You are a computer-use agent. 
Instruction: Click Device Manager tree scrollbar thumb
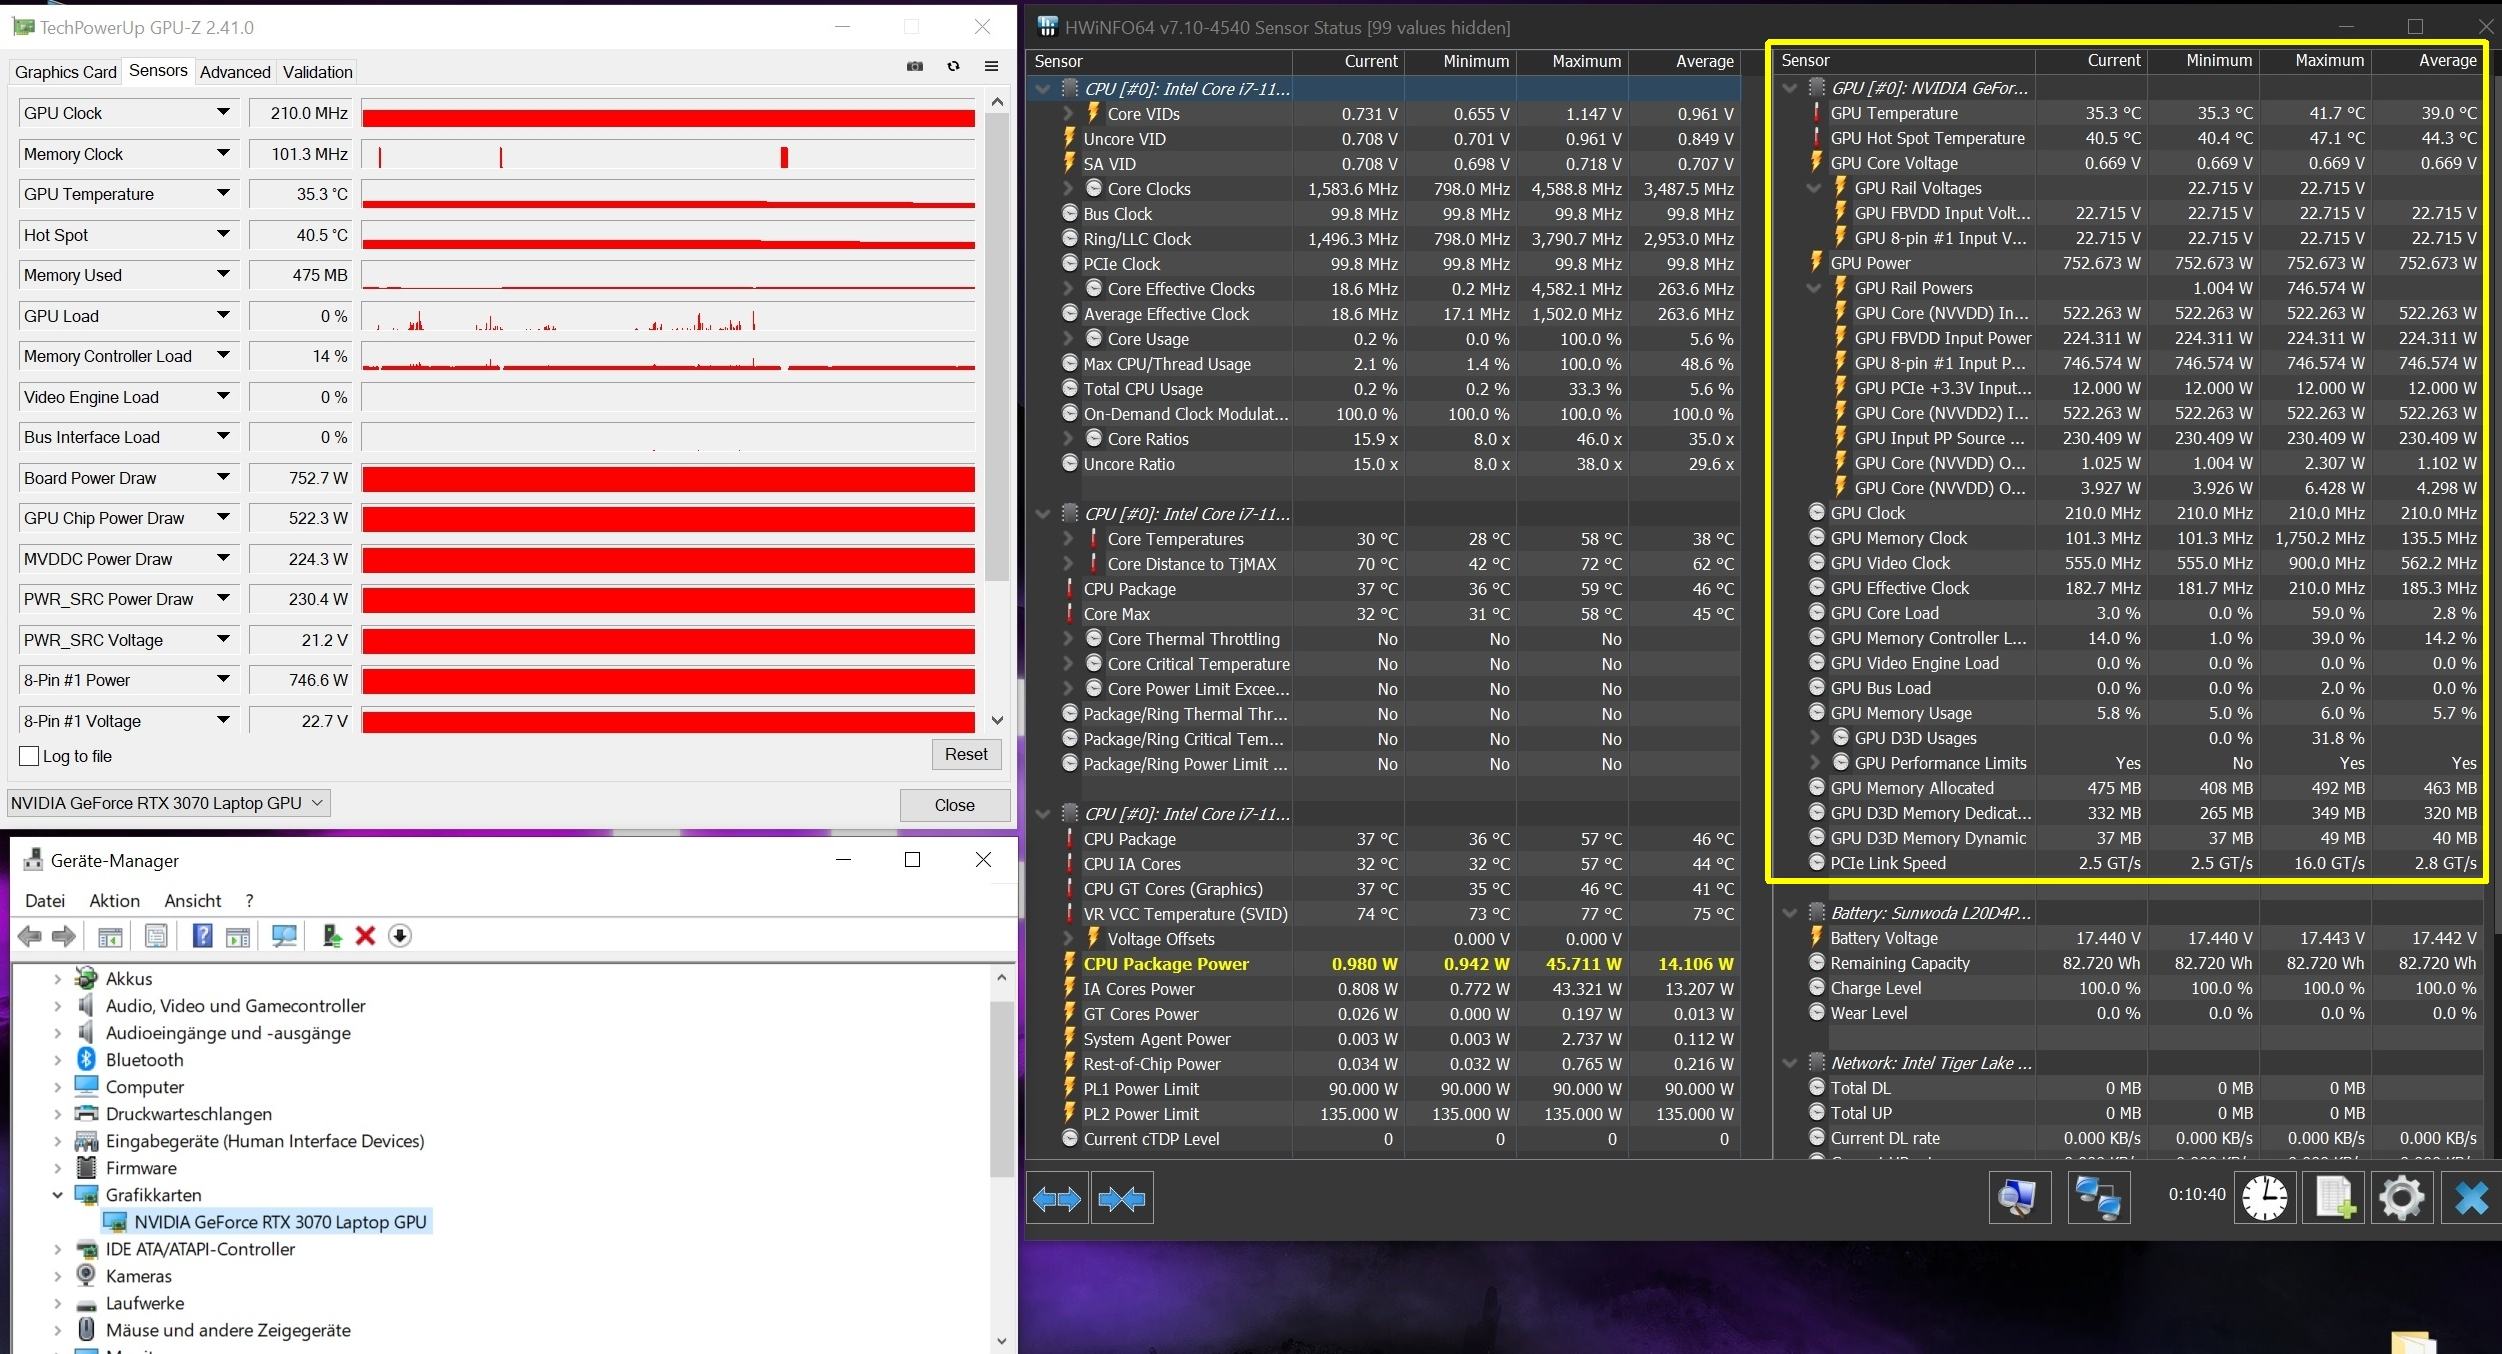(x=1002, y=1089)
